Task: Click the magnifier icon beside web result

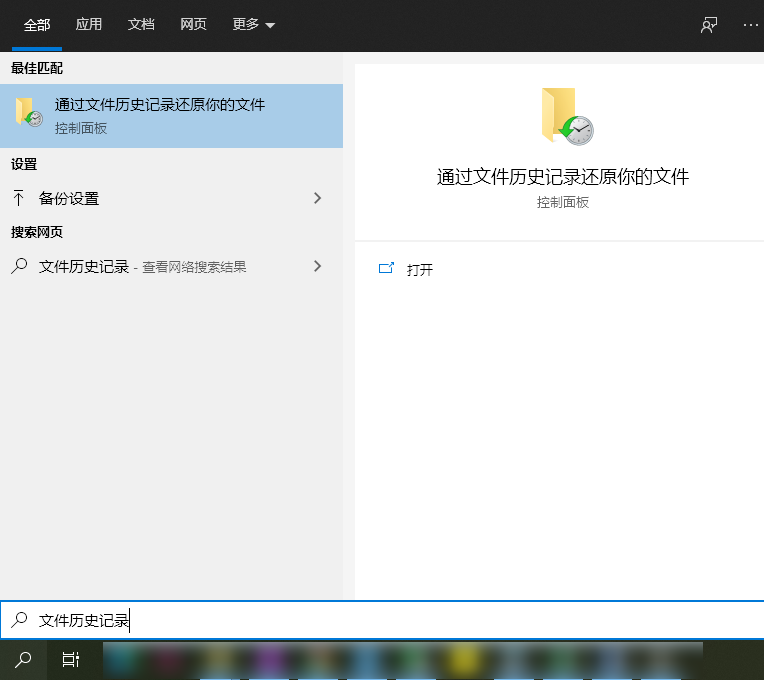Action: 19,266
